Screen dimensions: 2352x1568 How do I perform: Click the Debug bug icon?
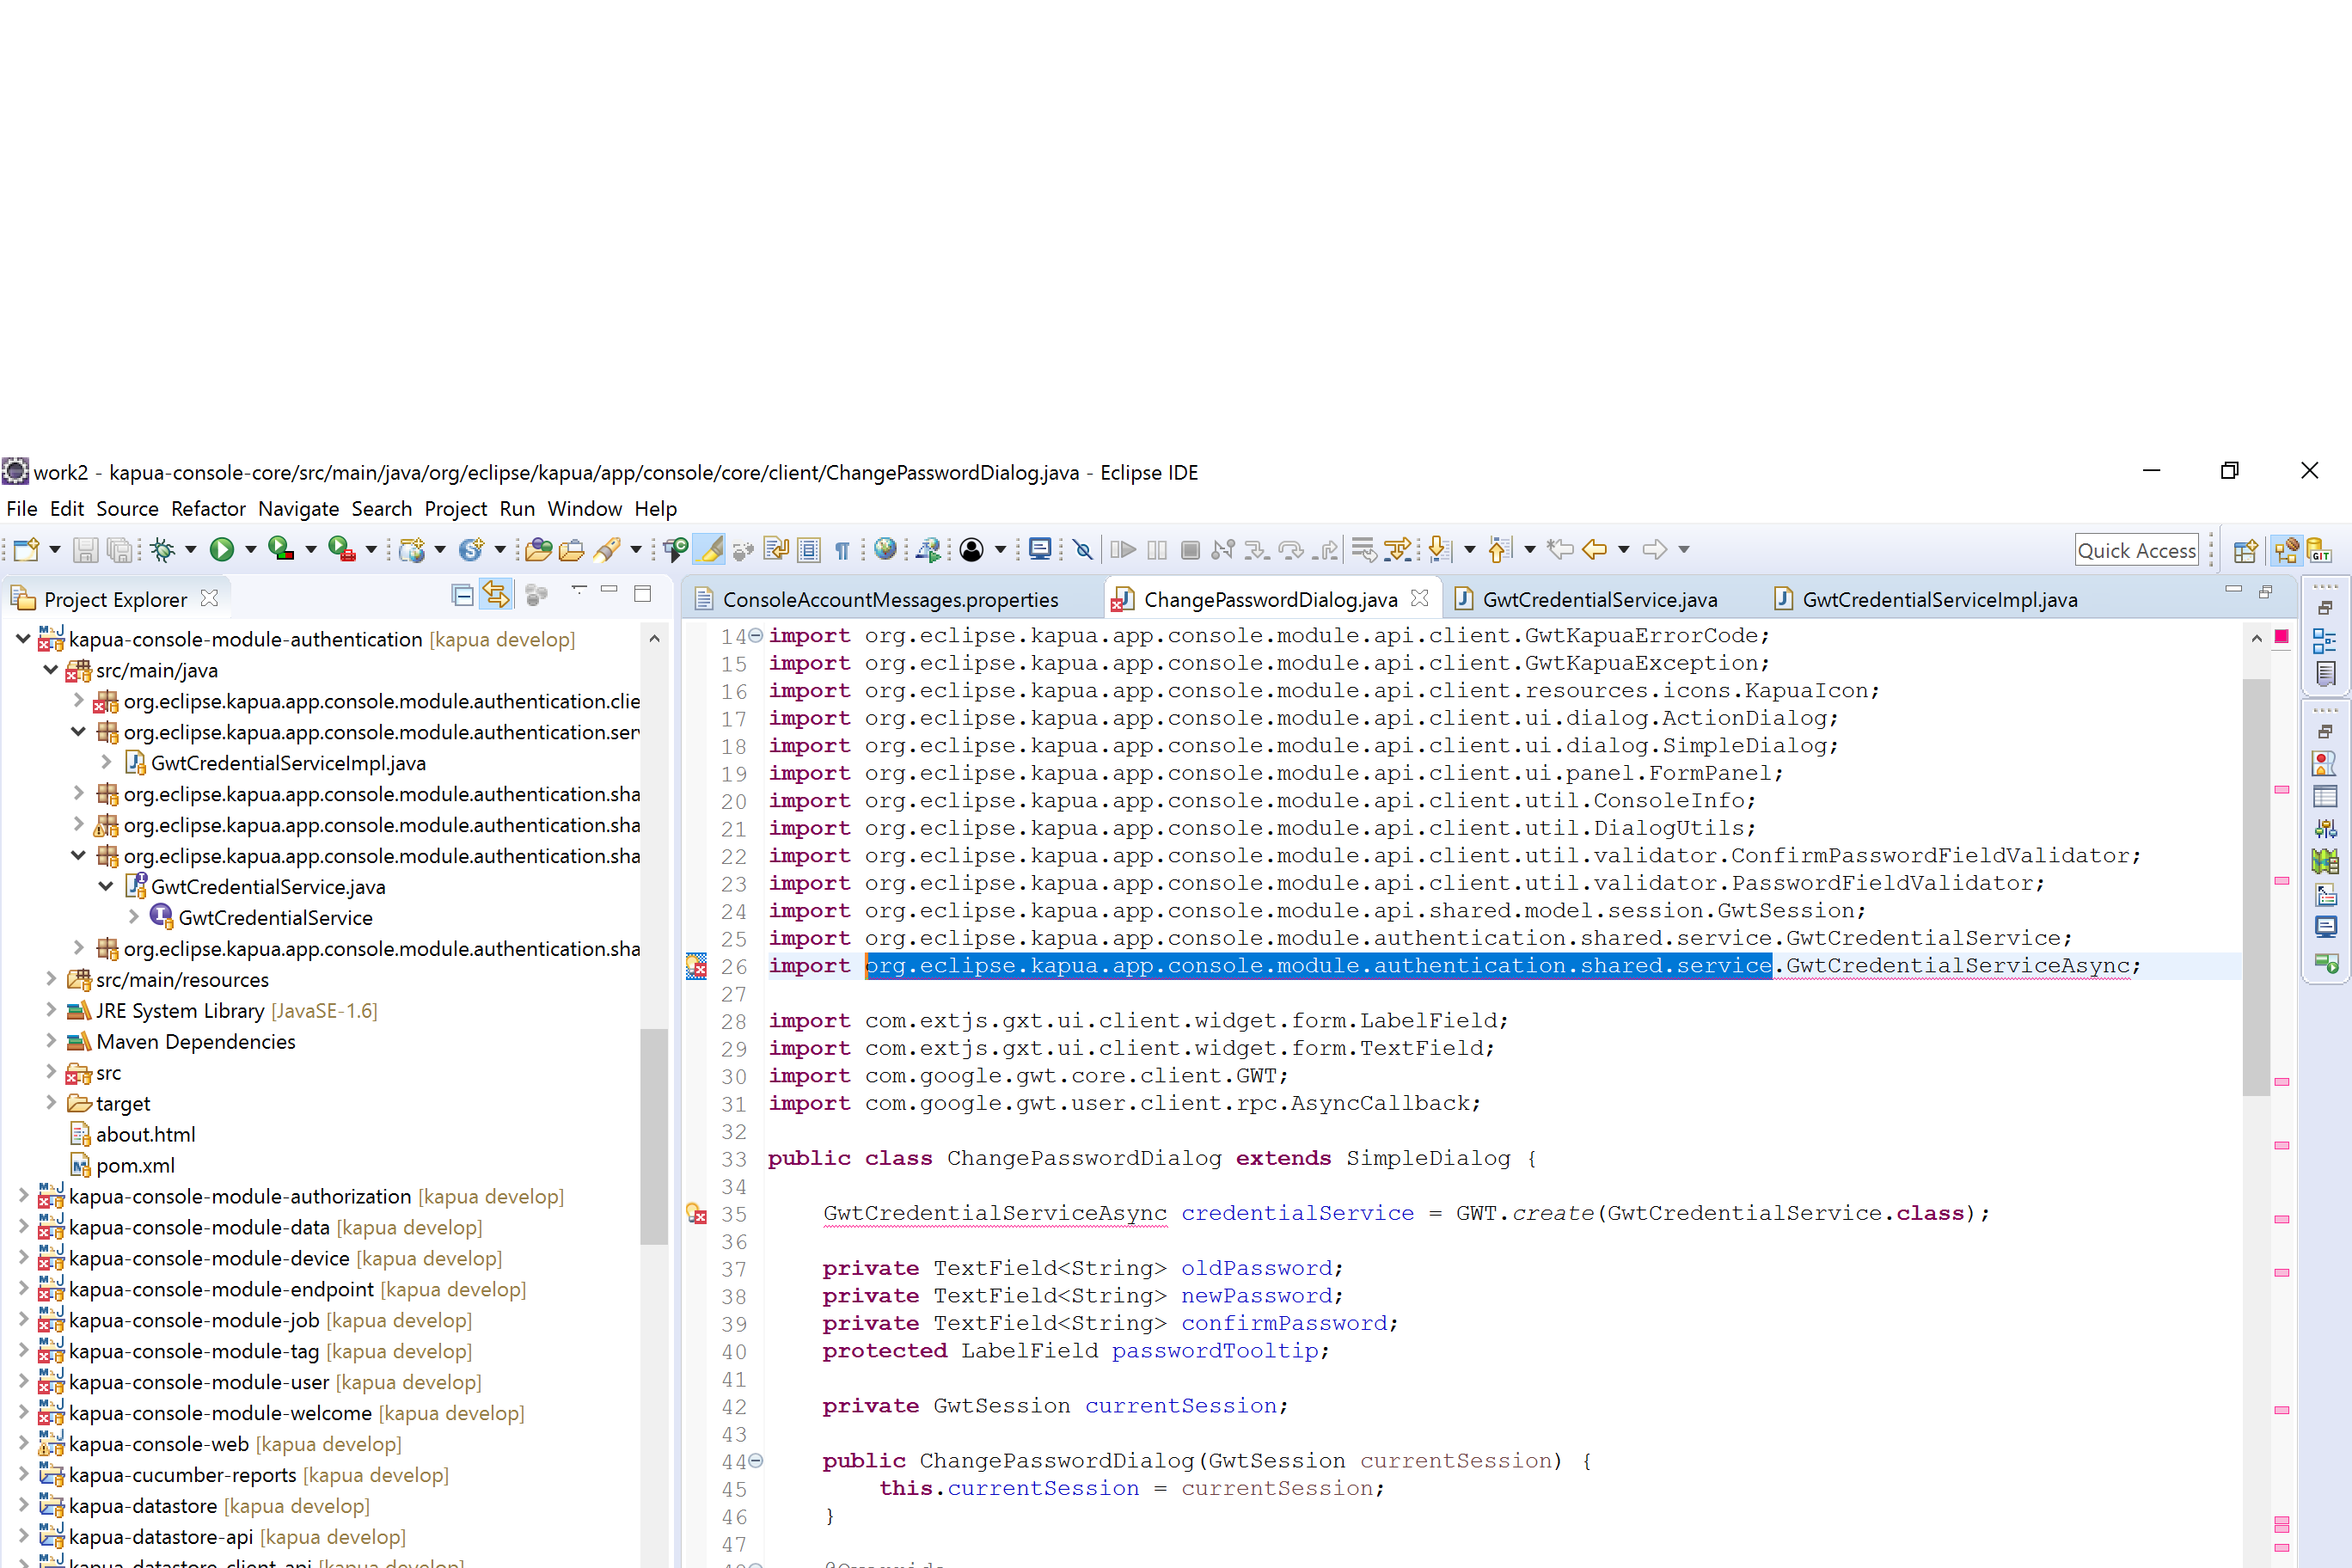(x=162, y=549)
